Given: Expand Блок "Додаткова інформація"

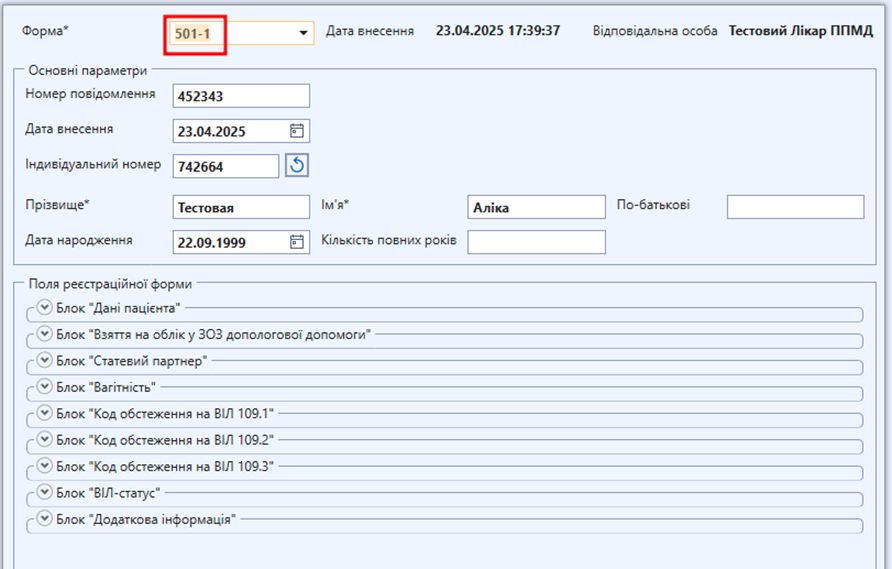Looking at the screenshot, I should (x=44, y=518).
